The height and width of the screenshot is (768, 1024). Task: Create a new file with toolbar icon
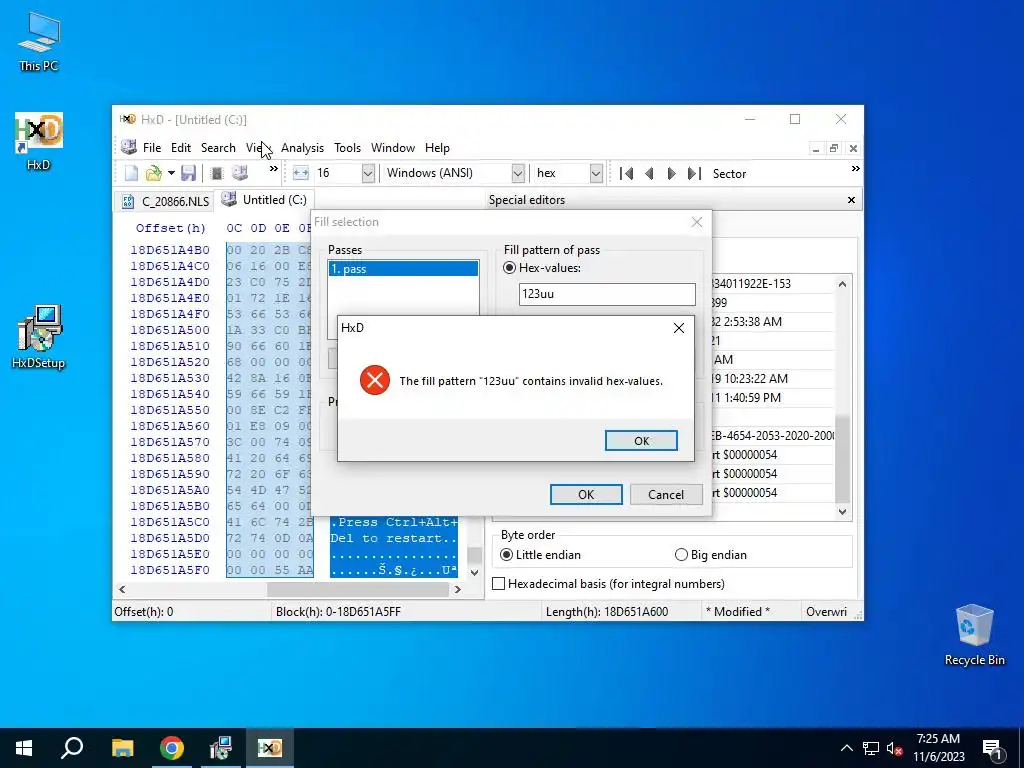pos(131,173)
